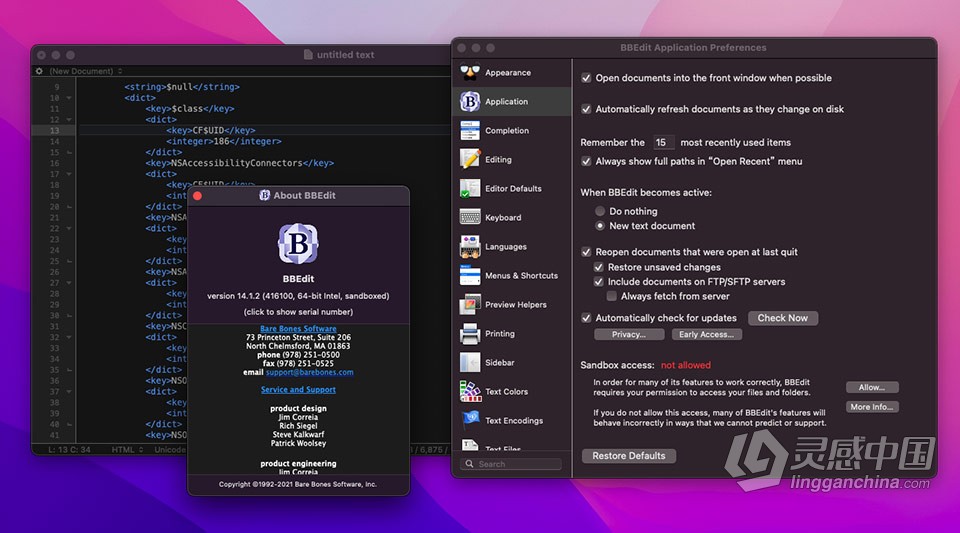Click the Keyboard icon in preferences sidebar
The image size is (960, 533).
[470, 217]
